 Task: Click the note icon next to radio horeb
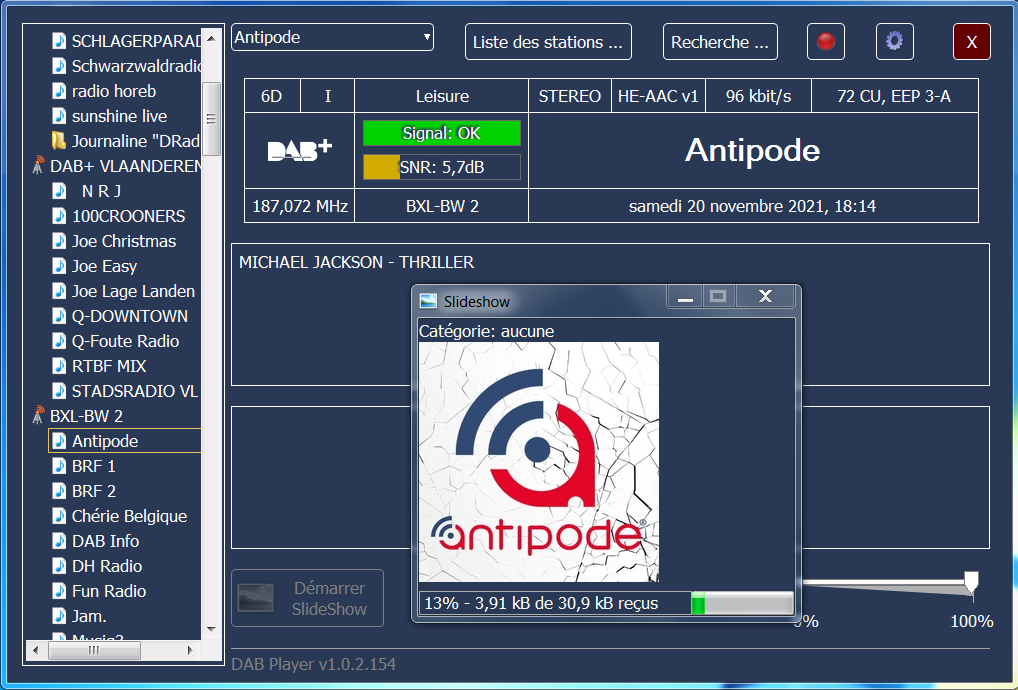[59, 91]
